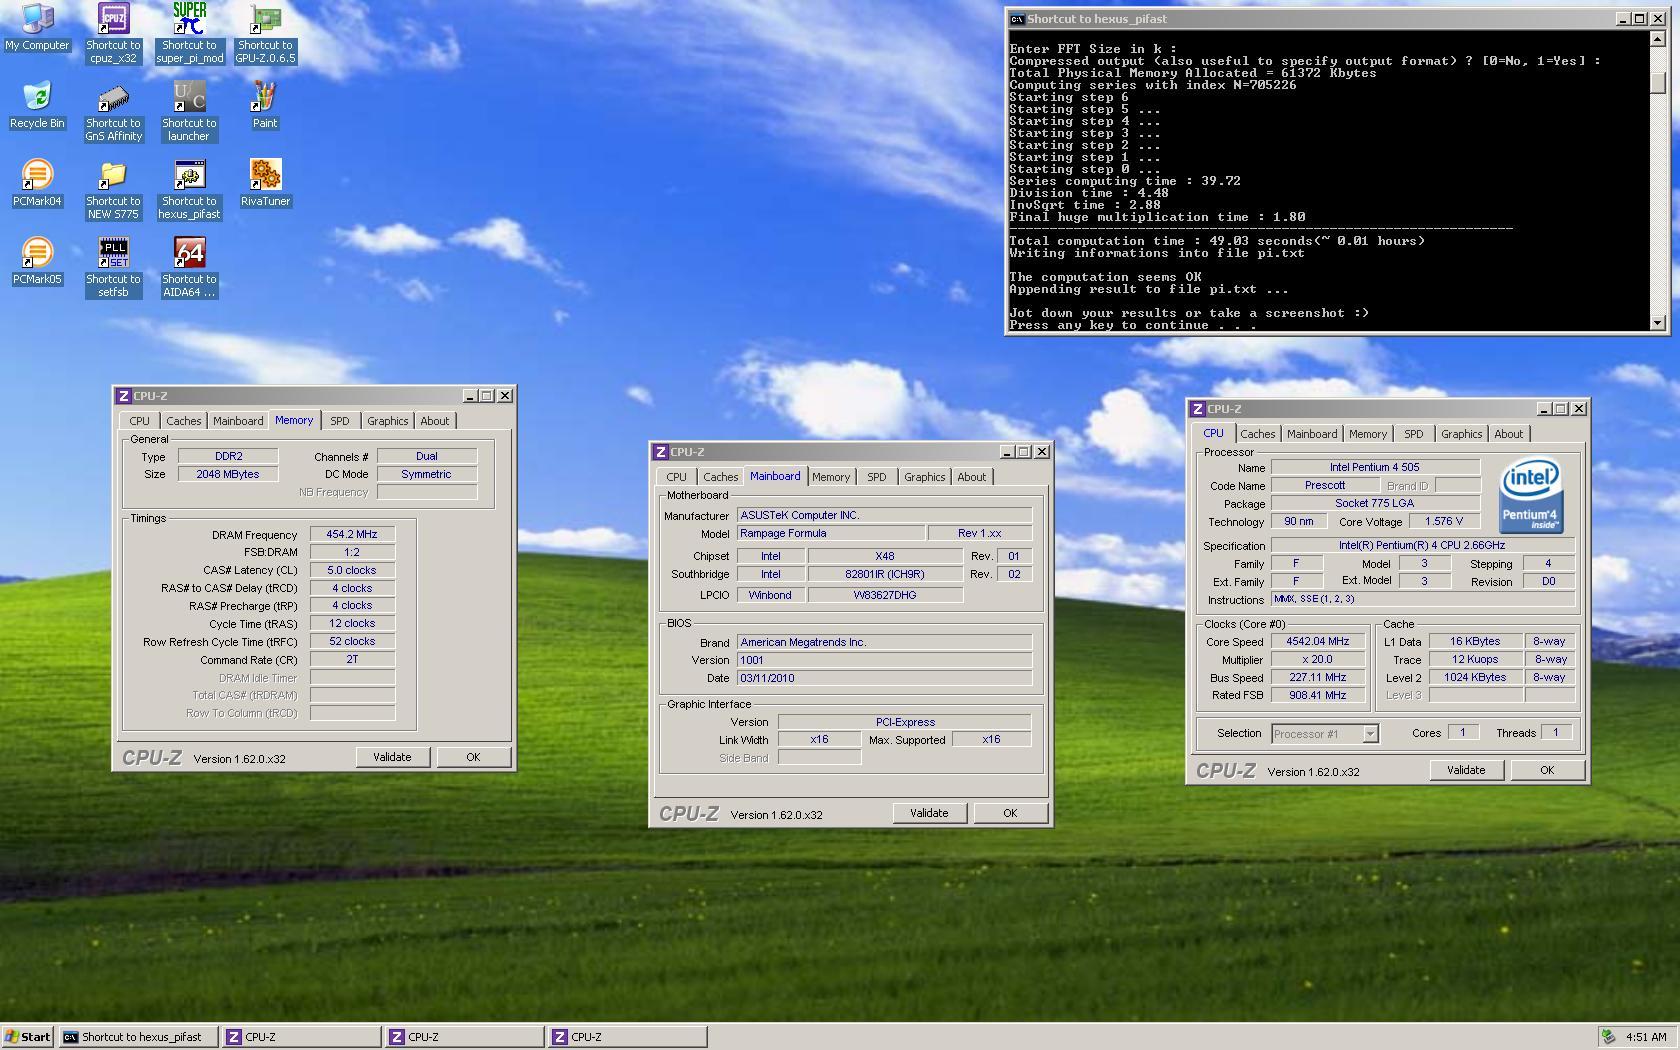The image size is (1680, 1050).
Task: Activate the third CPU-Z taskbar button
Action: point(628,1037)
